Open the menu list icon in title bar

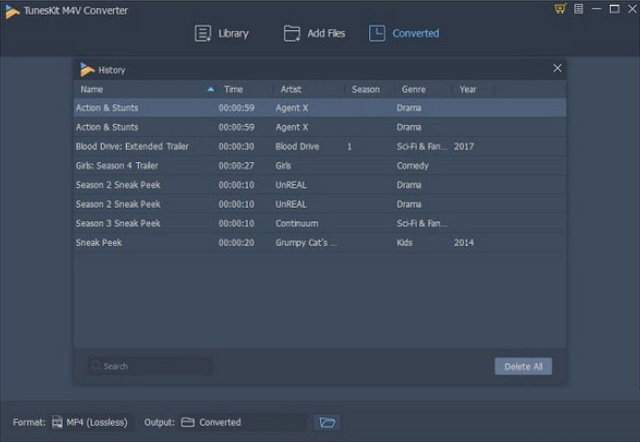tap(578, 9)
